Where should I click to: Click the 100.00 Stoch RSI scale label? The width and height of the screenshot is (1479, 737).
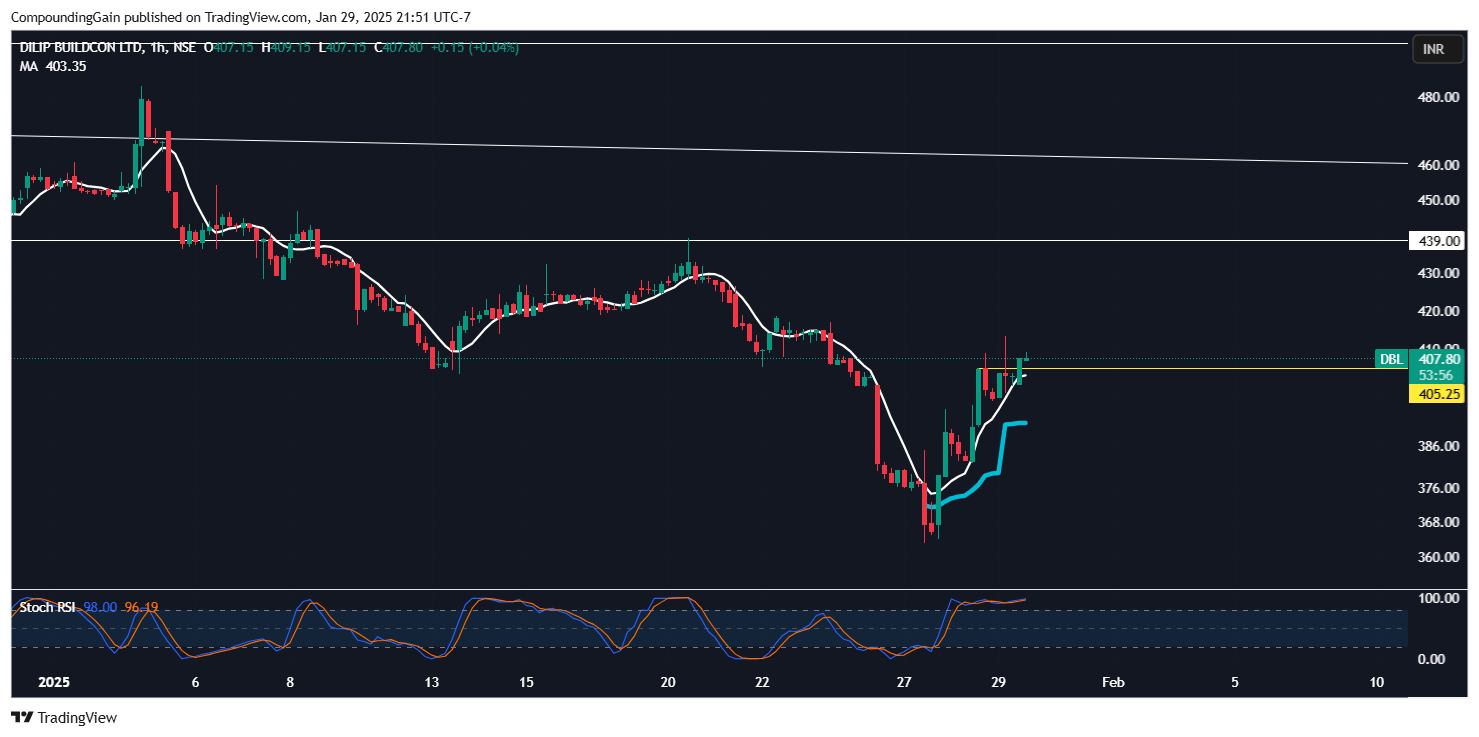point(1439,598)
